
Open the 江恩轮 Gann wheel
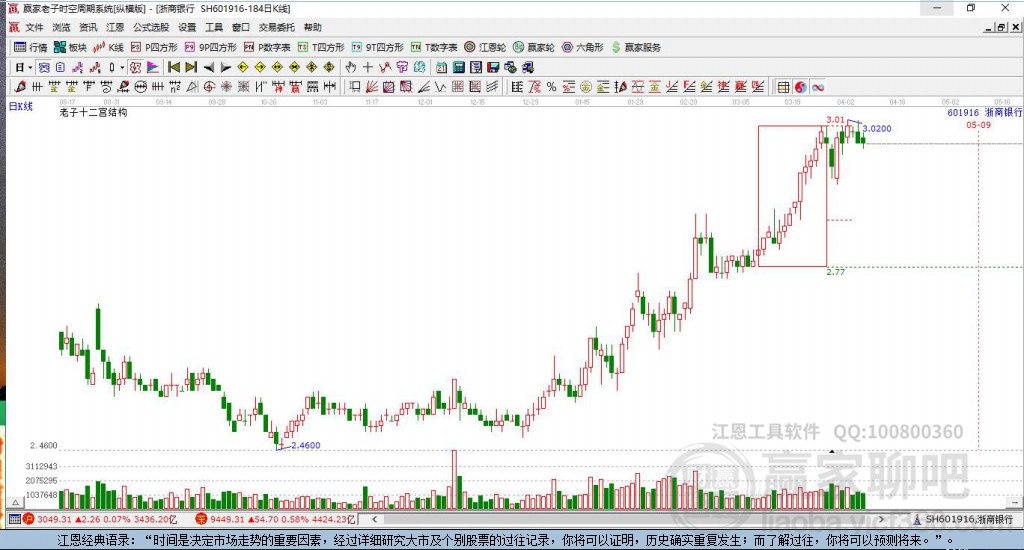485,47
